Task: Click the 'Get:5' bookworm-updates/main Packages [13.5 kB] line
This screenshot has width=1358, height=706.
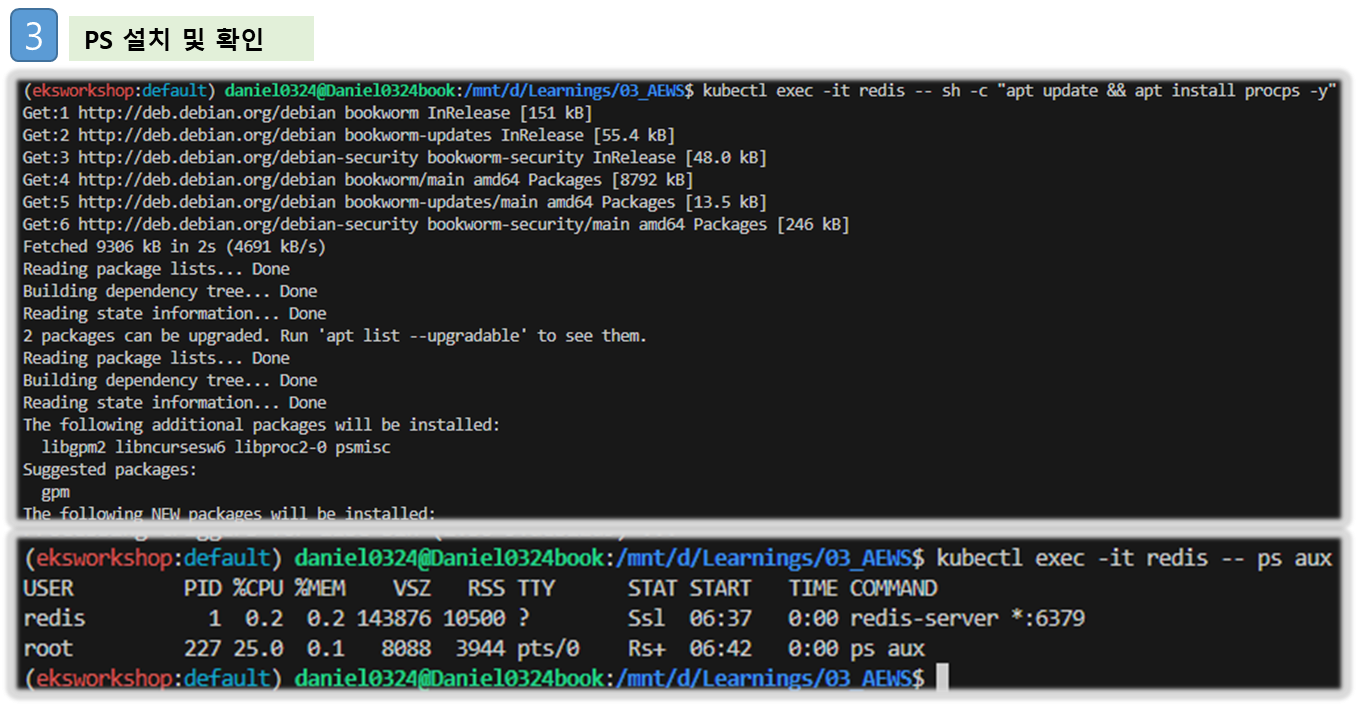Action: coord(394,202)
